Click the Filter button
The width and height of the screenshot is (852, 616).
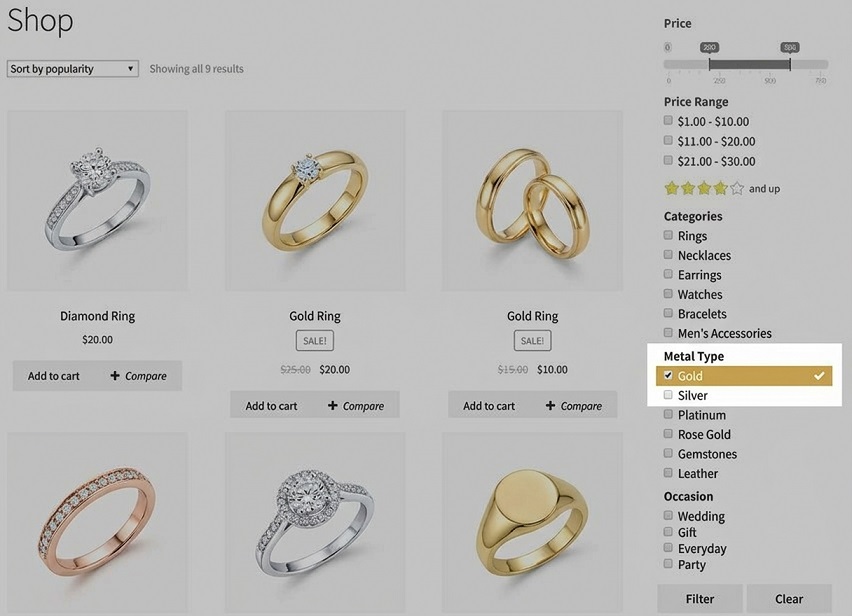pos(699,599)
